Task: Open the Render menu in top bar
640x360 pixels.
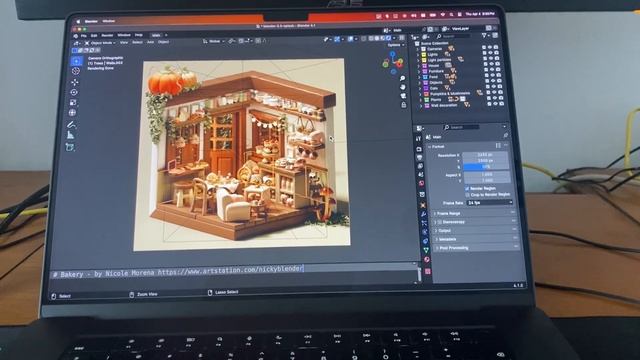Action: [x=107, y=36]
